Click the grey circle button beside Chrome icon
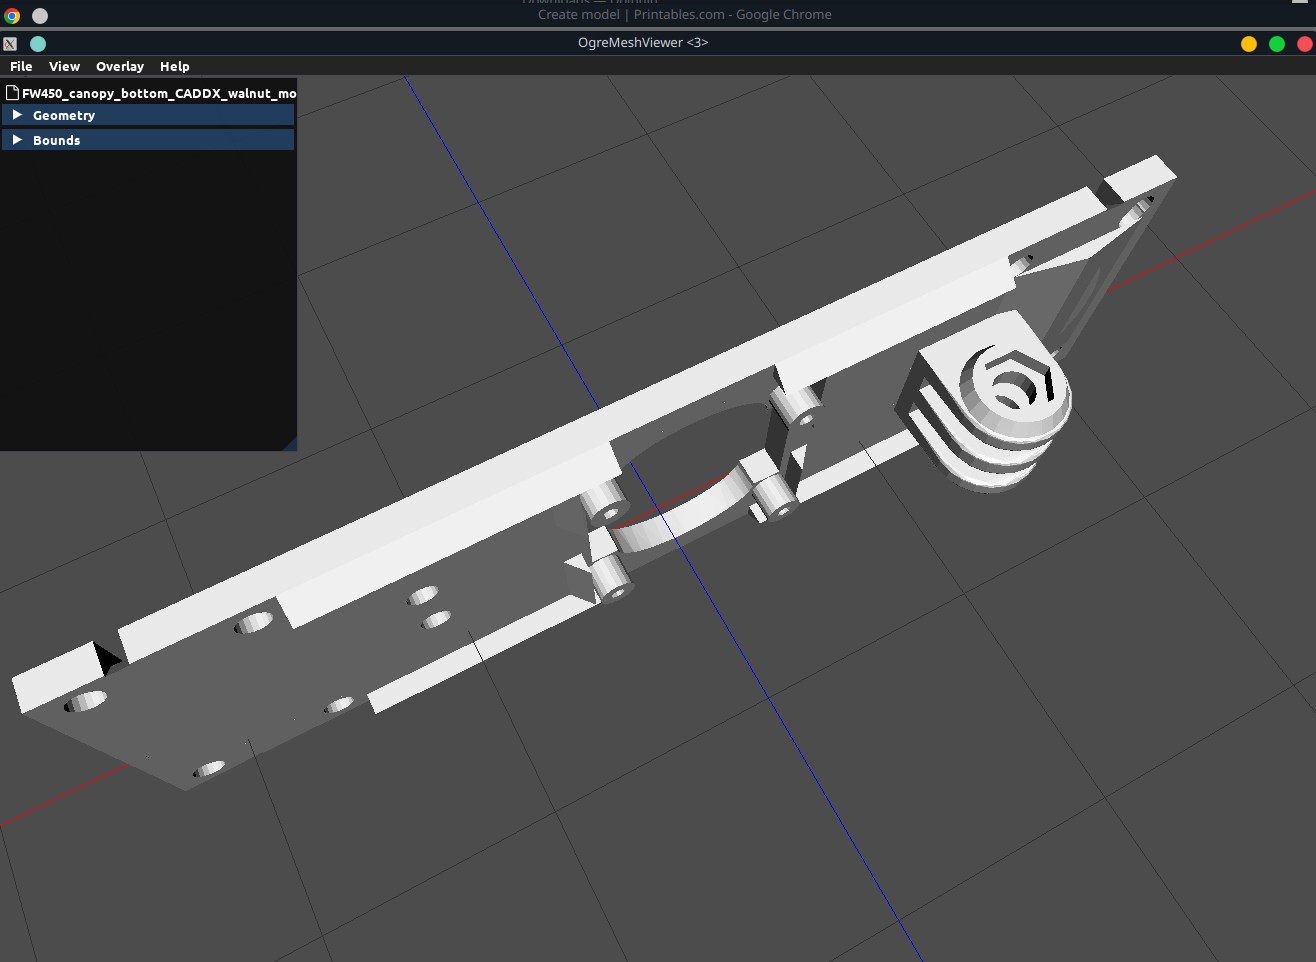 coord(40,15)
